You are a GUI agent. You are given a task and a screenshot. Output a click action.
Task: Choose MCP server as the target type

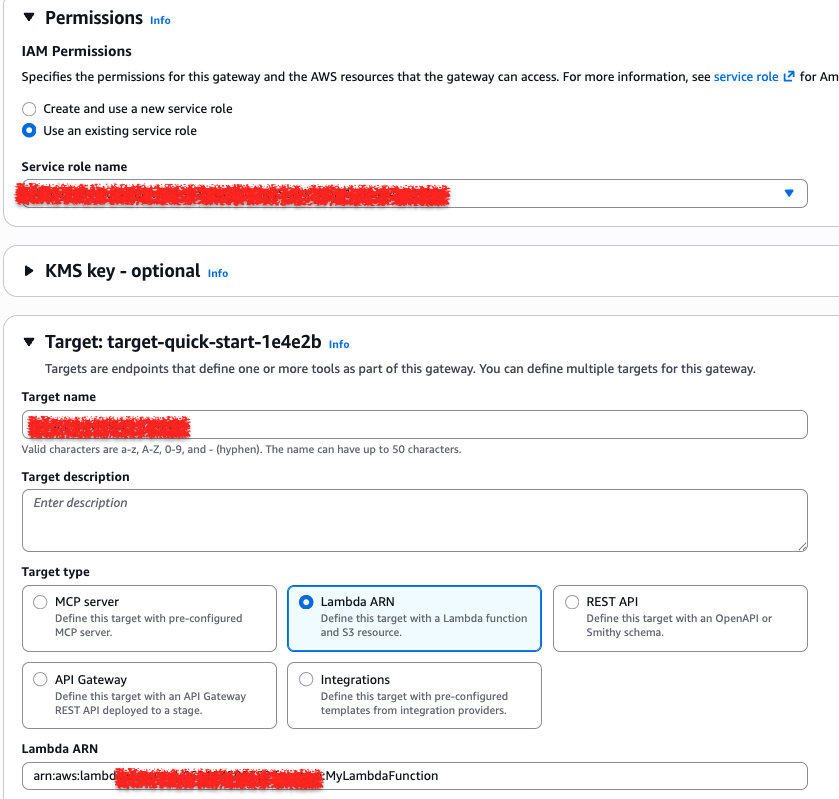(40, 601)
